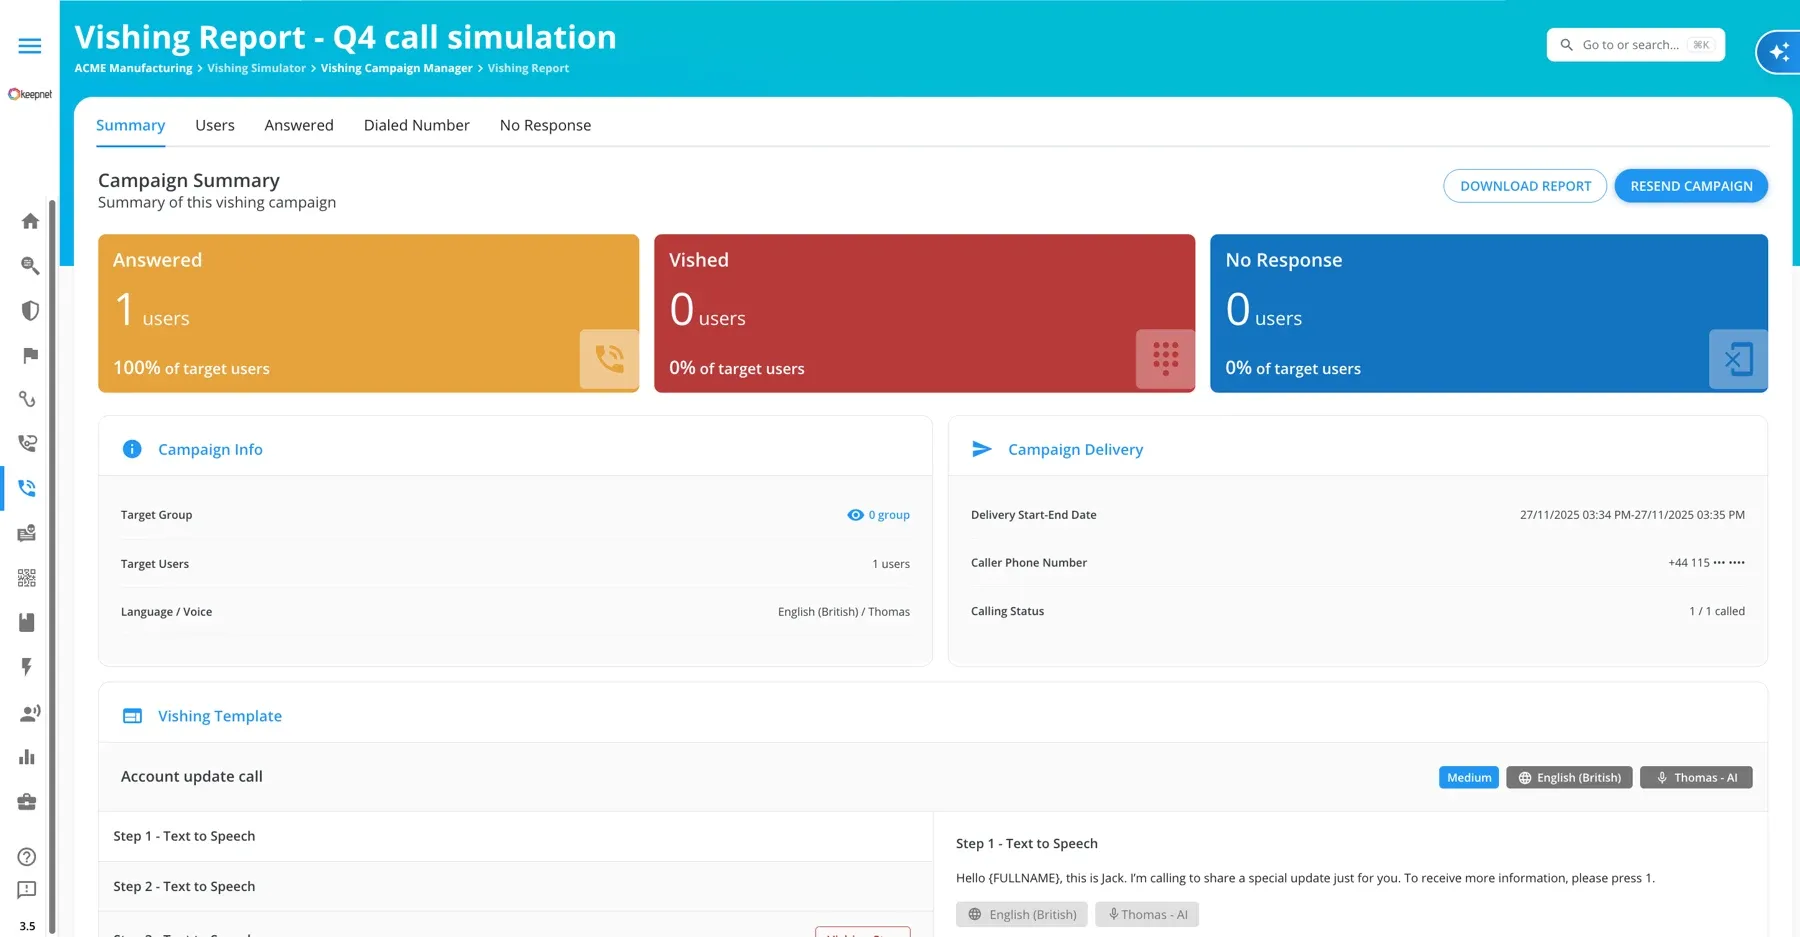Focus the 'Go to or search' field
This screenshot has width=1800, height=937.
[1635, 45]
